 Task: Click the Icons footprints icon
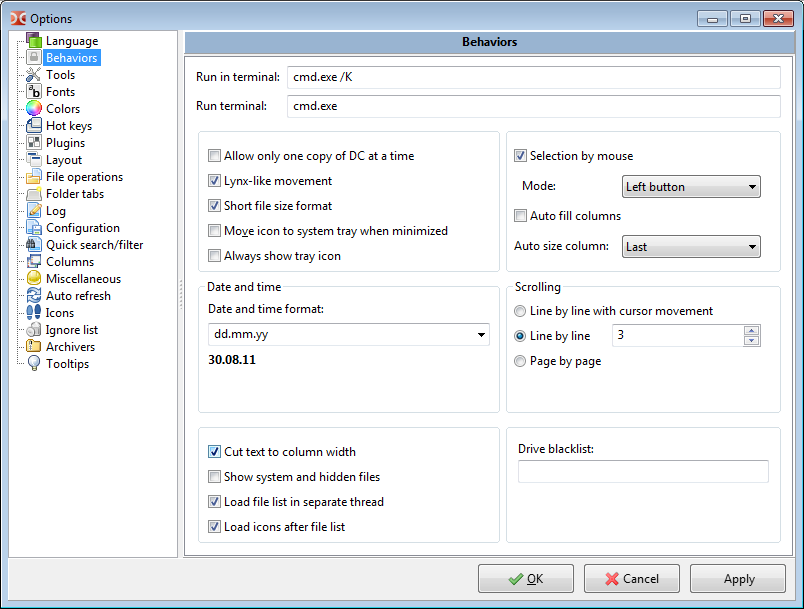pyautogui.click(x=34, y=313)
